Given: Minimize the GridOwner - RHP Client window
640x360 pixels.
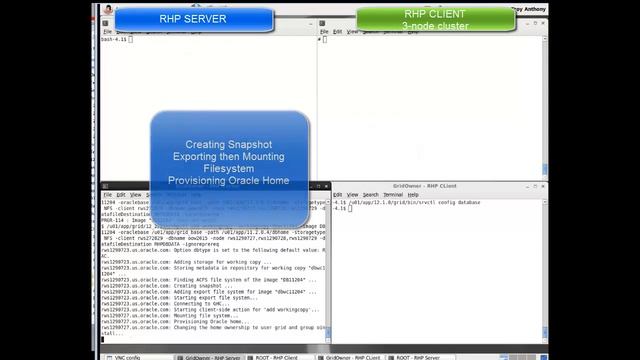Looking at the screenshot, I should click(527, 186).
